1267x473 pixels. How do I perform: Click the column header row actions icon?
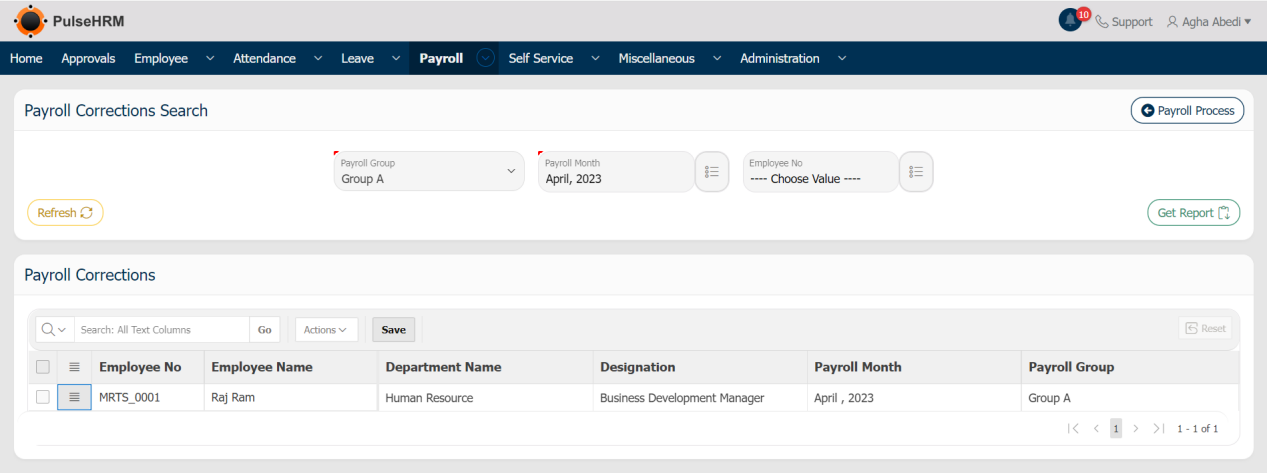(74, 367)
